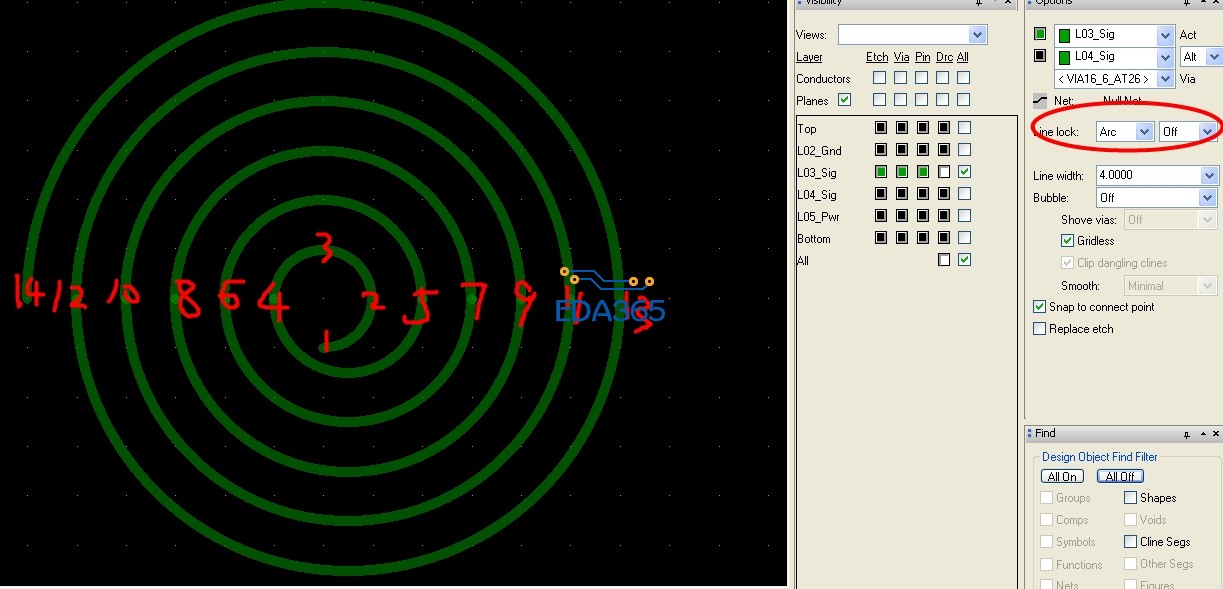1223x589 pixels.
Task: Open the Alt dropdown in Options
Action: tap(1214, 57)
